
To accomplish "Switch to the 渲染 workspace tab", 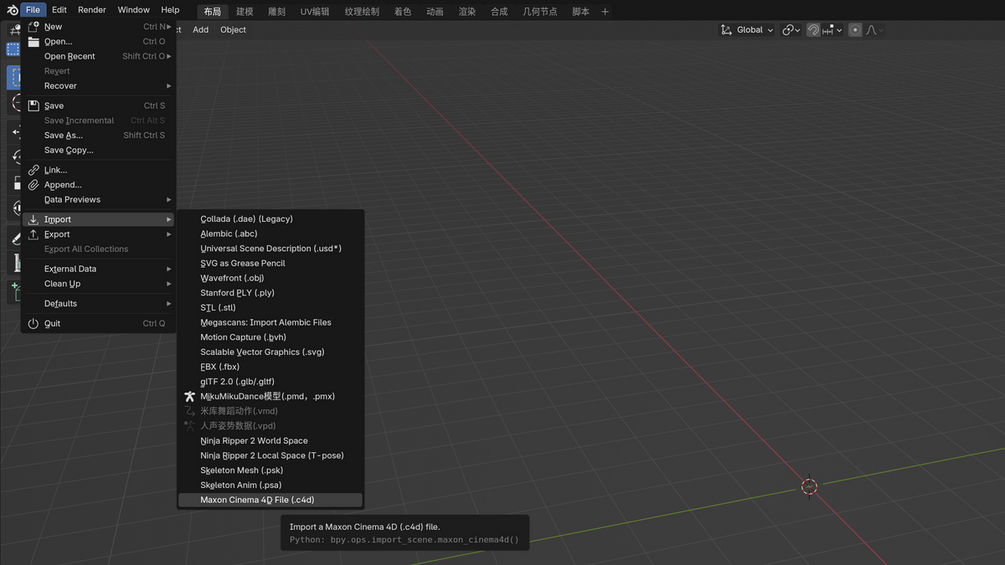I will coord(467,12).
